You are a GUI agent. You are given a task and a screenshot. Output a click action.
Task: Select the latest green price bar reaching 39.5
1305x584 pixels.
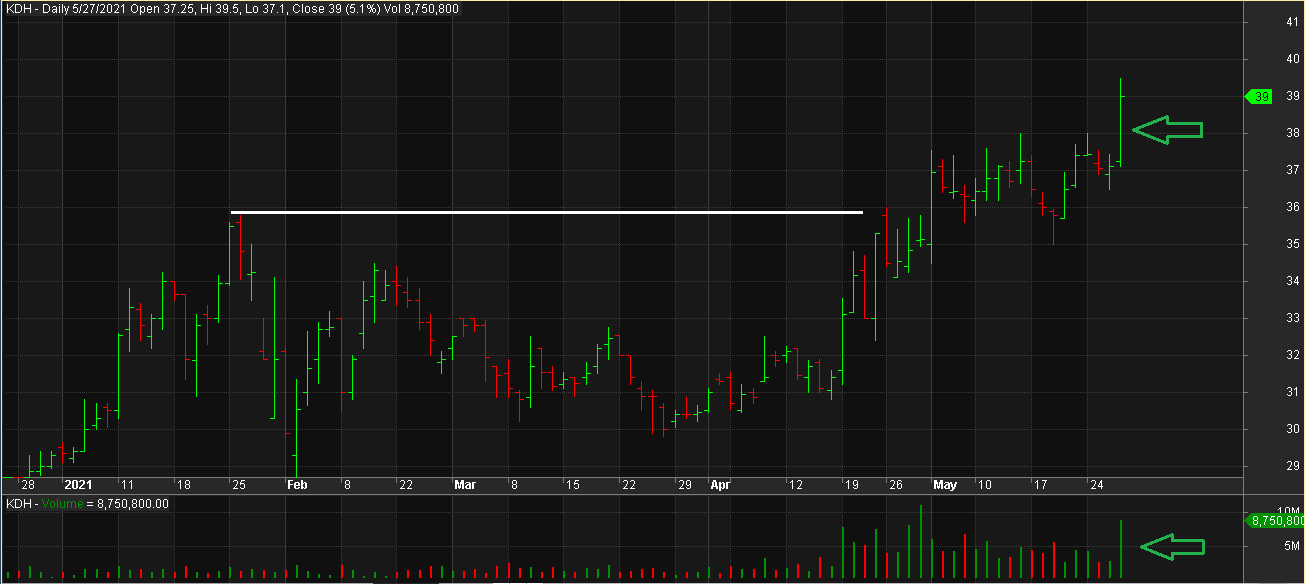(1121, 122)
